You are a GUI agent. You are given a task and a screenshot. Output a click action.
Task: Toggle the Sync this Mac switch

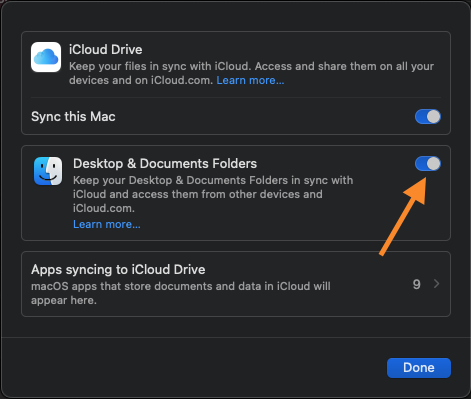click(428, 117)
